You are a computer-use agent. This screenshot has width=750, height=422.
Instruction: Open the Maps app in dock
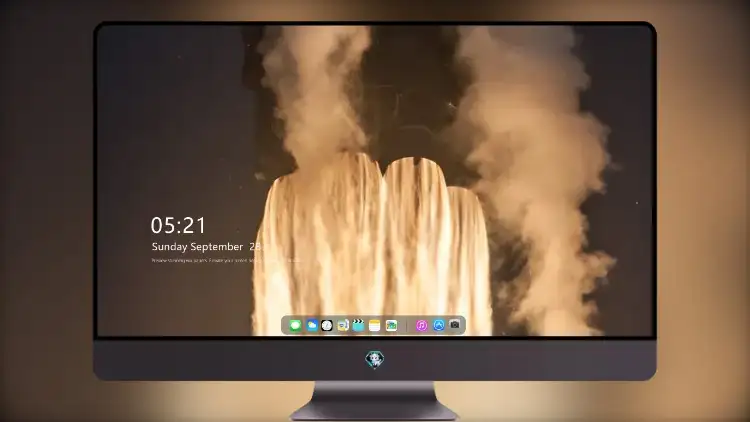(x=391, y=325)
